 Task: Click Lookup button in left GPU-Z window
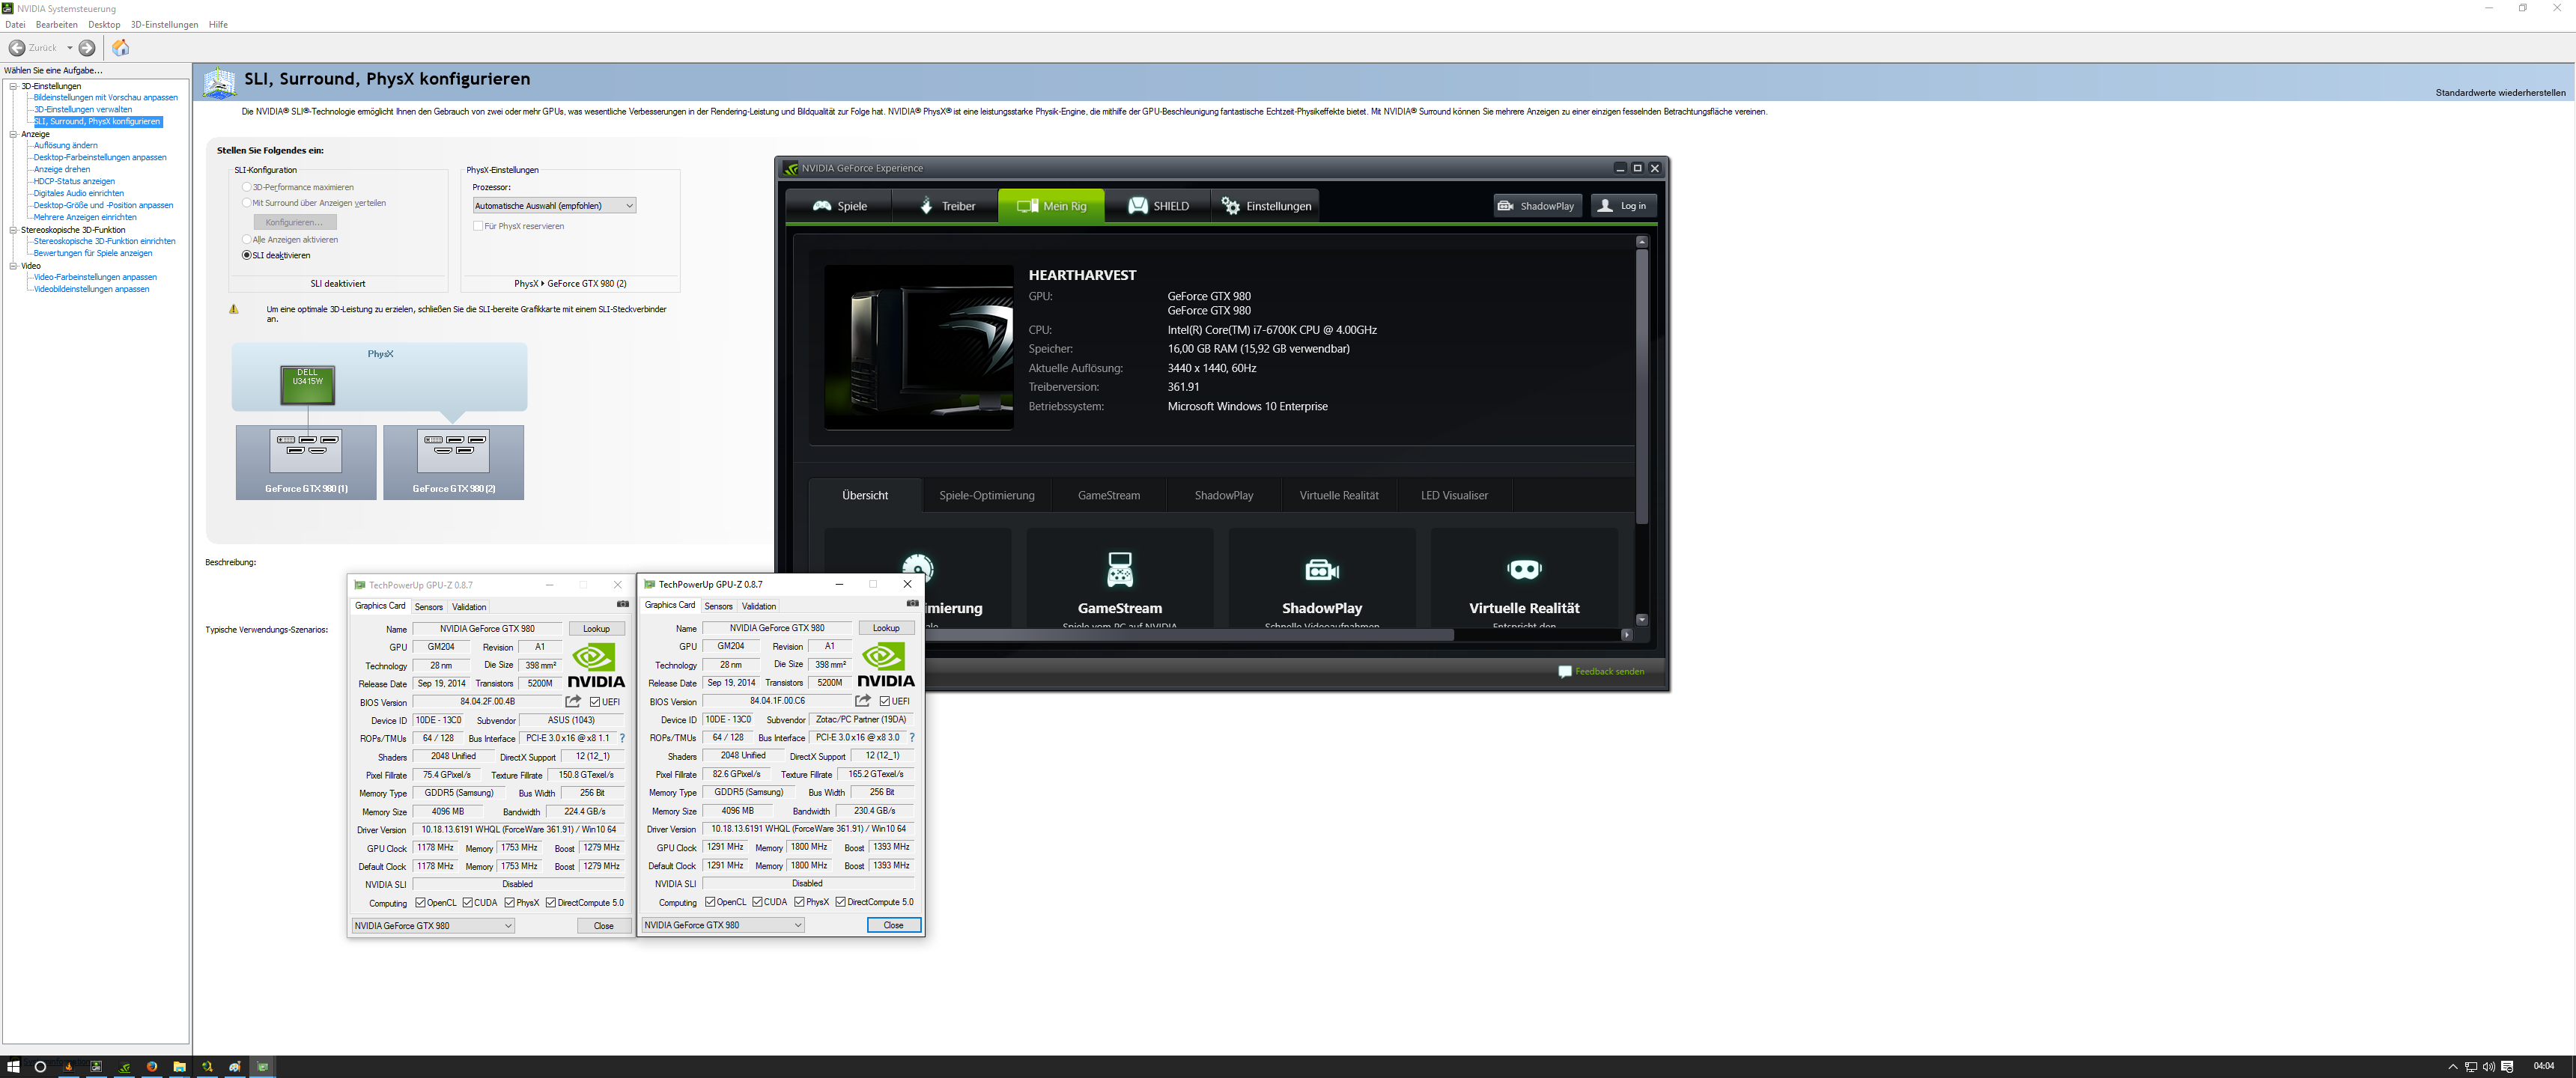click(596, 629)
